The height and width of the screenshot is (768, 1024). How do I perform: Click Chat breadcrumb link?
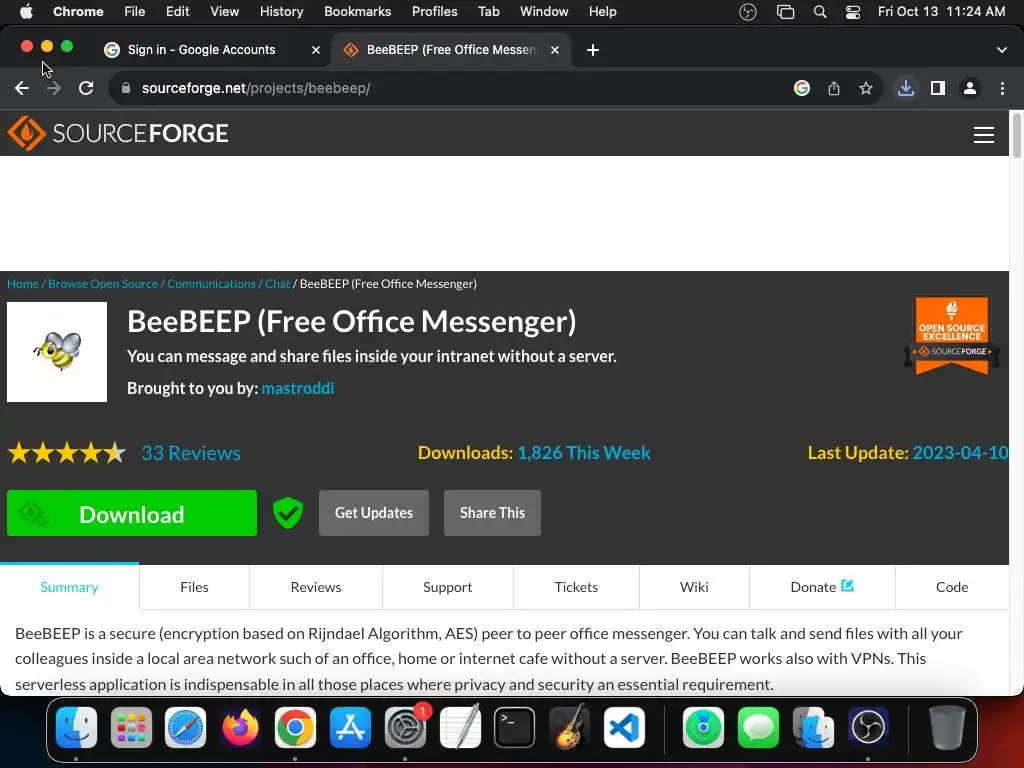pos(278,283)
